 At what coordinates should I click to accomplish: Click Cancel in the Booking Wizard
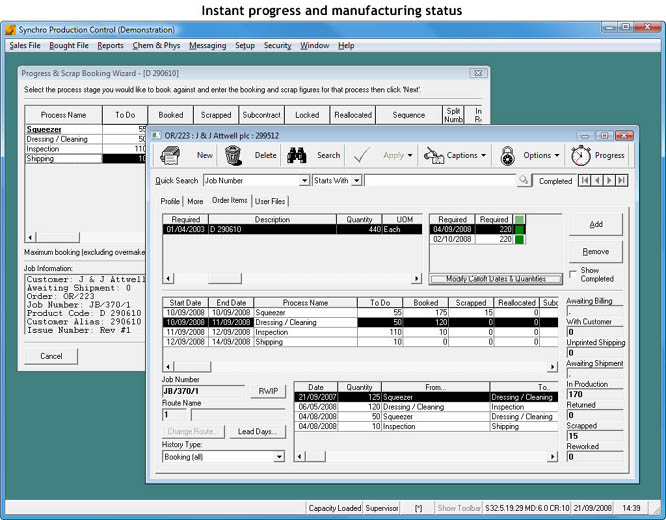tap(51, 356)
